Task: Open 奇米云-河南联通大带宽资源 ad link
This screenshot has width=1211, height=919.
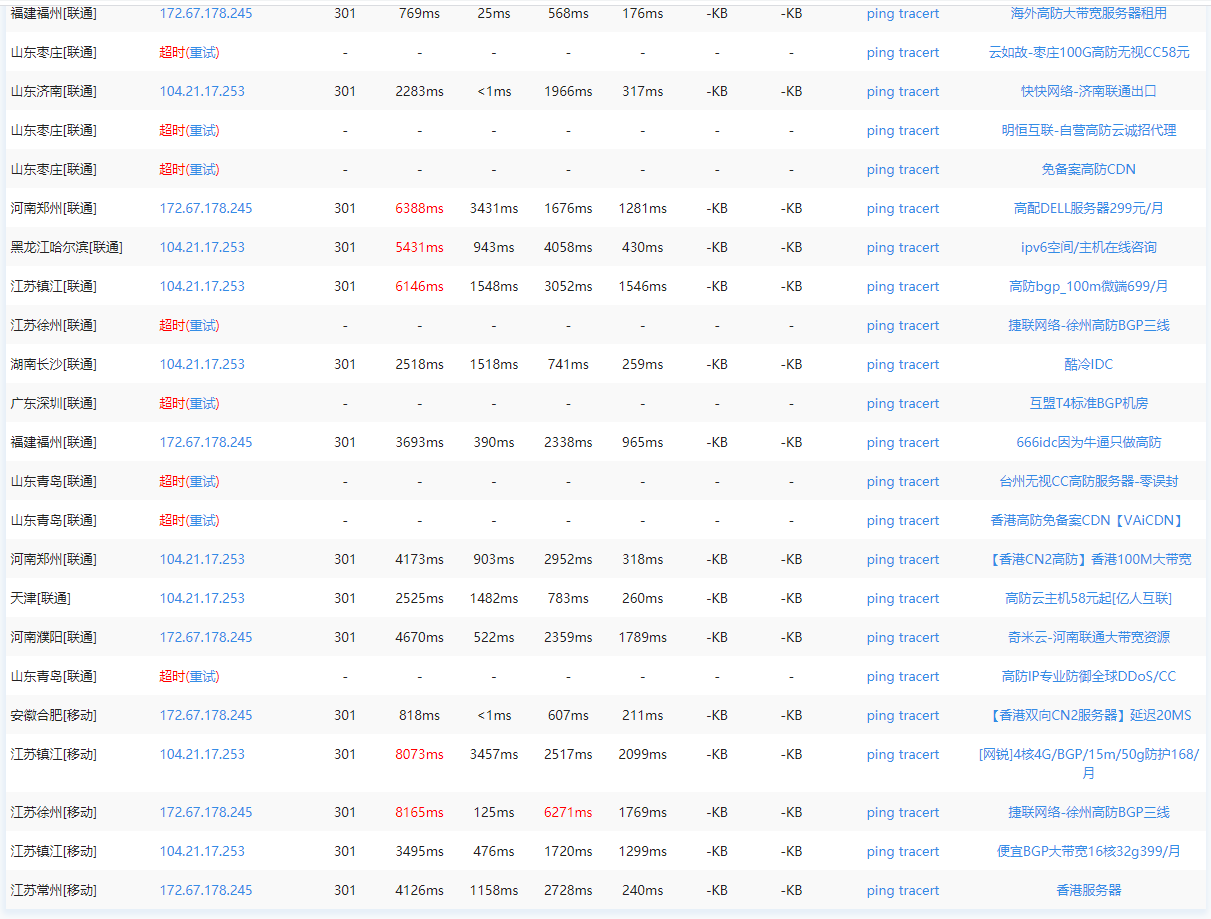Action: point(1088,638)
